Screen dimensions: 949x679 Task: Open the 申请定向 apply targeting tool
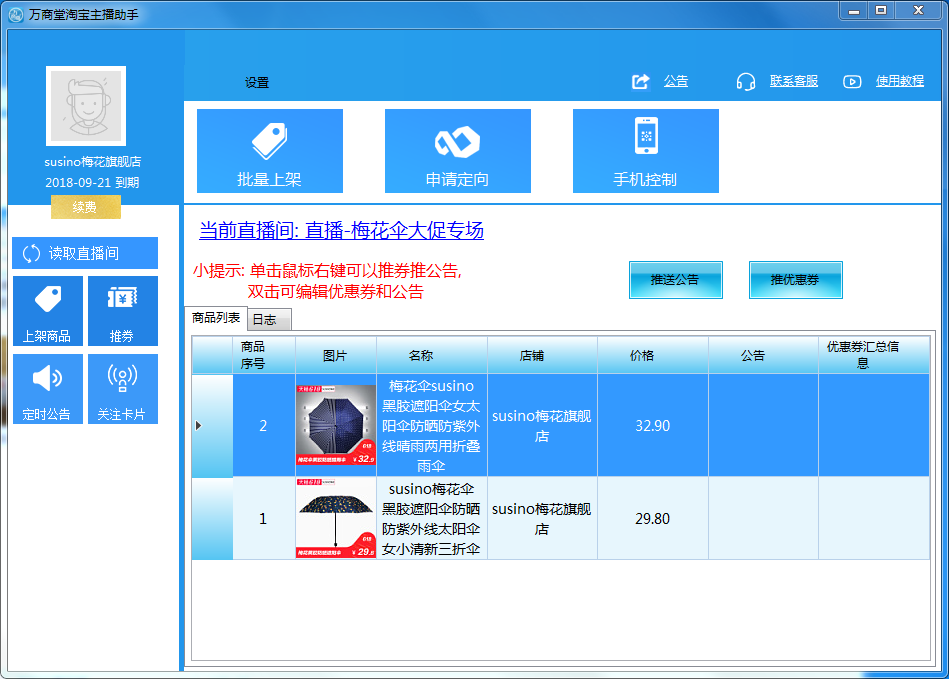coord(457,150)
